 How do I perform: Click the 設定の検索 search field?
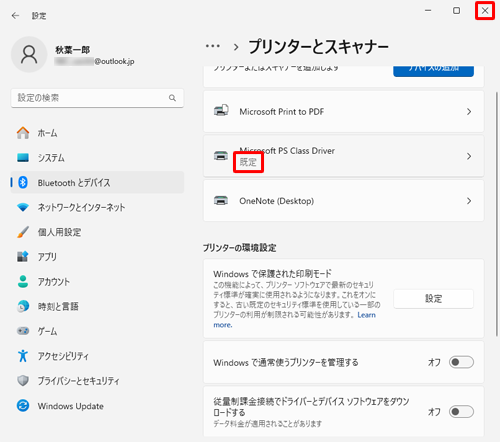97,98
